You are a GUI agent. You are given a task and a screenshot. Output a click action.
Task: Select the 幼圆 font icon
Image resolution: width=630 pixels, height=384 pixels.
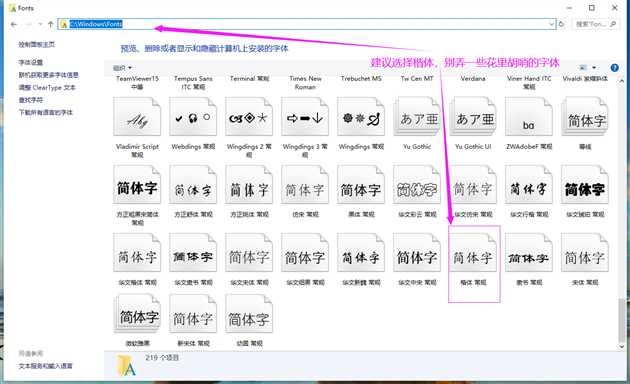coord(249,314)
